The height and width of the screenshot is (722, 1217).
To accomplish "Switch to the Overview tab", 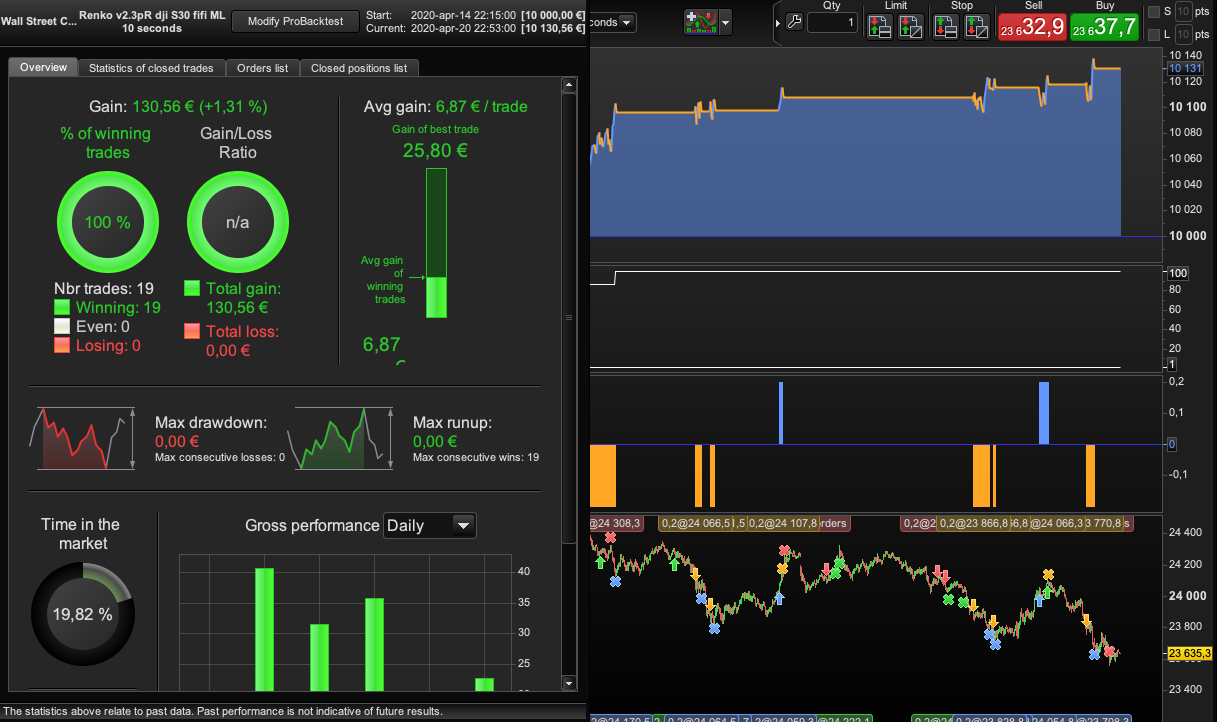I will pos(43,67).
